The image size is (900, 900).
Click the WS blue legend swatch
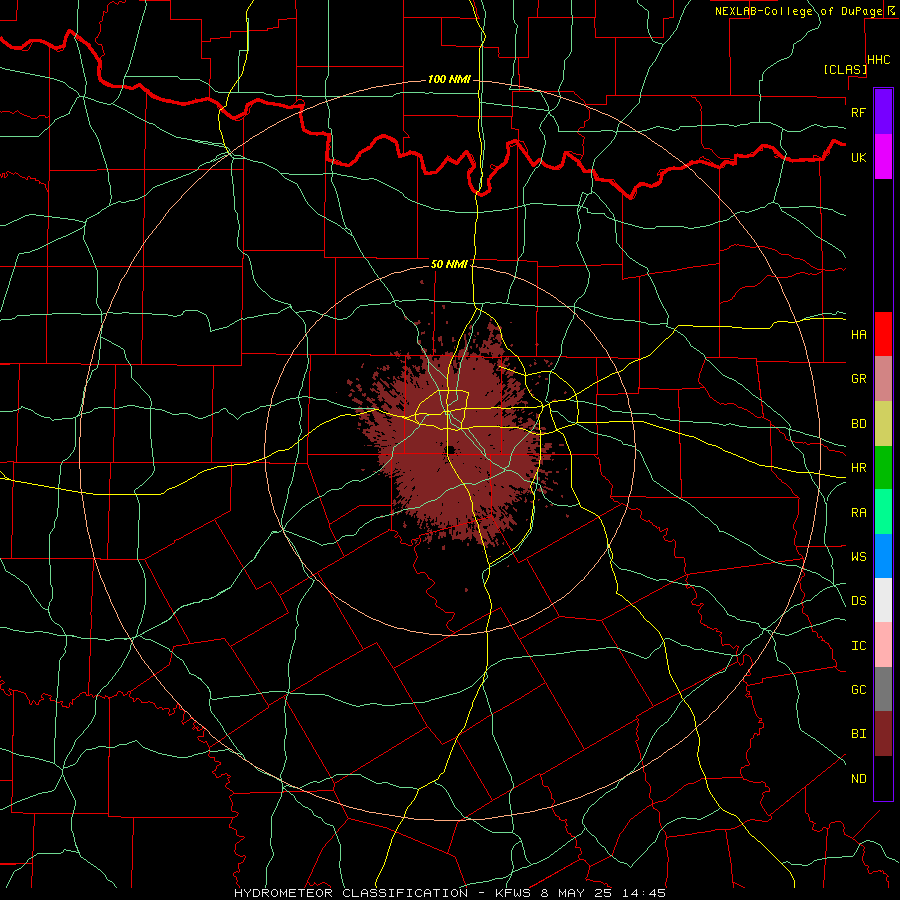coord(883,556)
